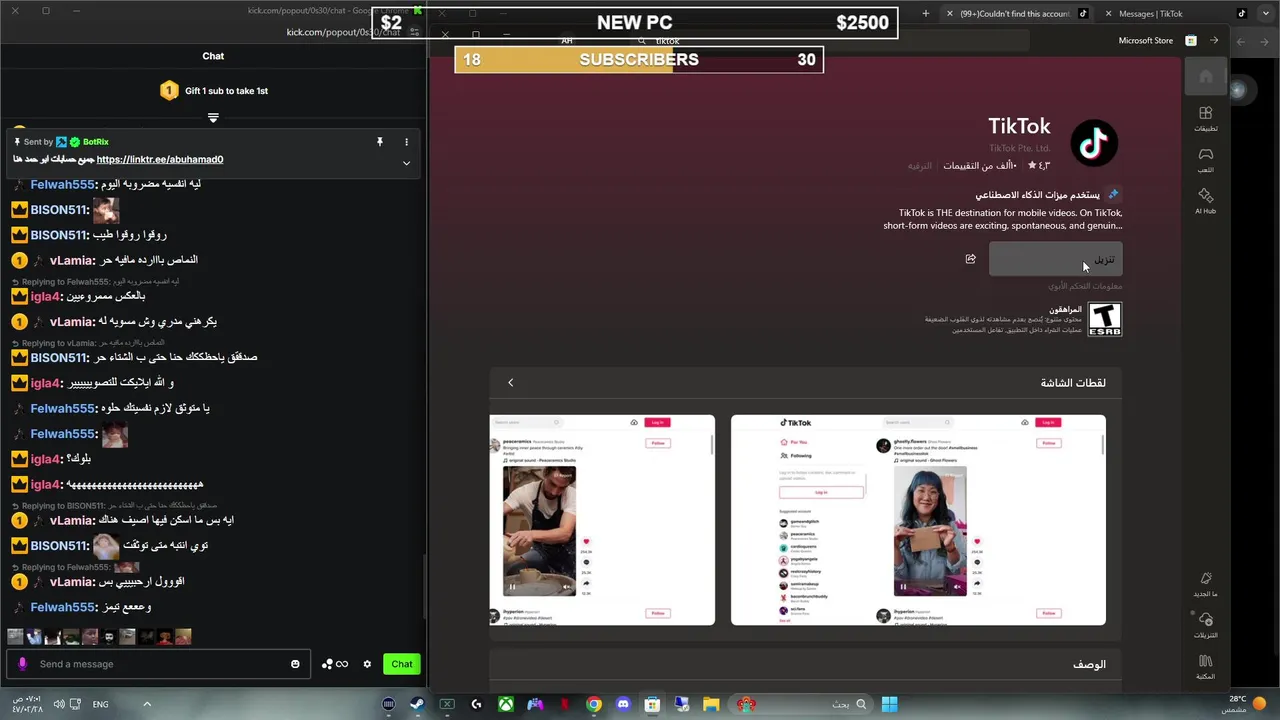
Task: Click the screenshots section chevron
Action: [x=510, y=383]
